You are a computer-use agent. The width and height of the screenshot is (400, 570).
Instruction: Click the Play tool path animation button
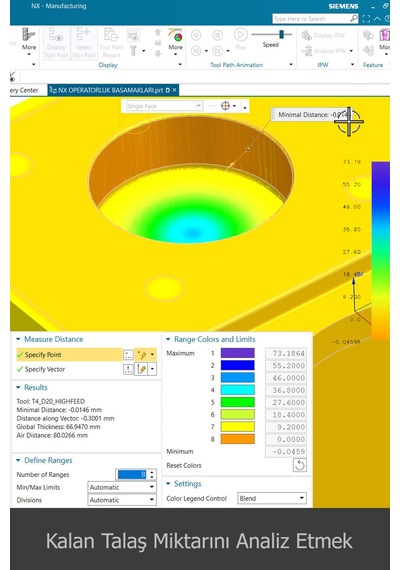[x=240, y=35]
